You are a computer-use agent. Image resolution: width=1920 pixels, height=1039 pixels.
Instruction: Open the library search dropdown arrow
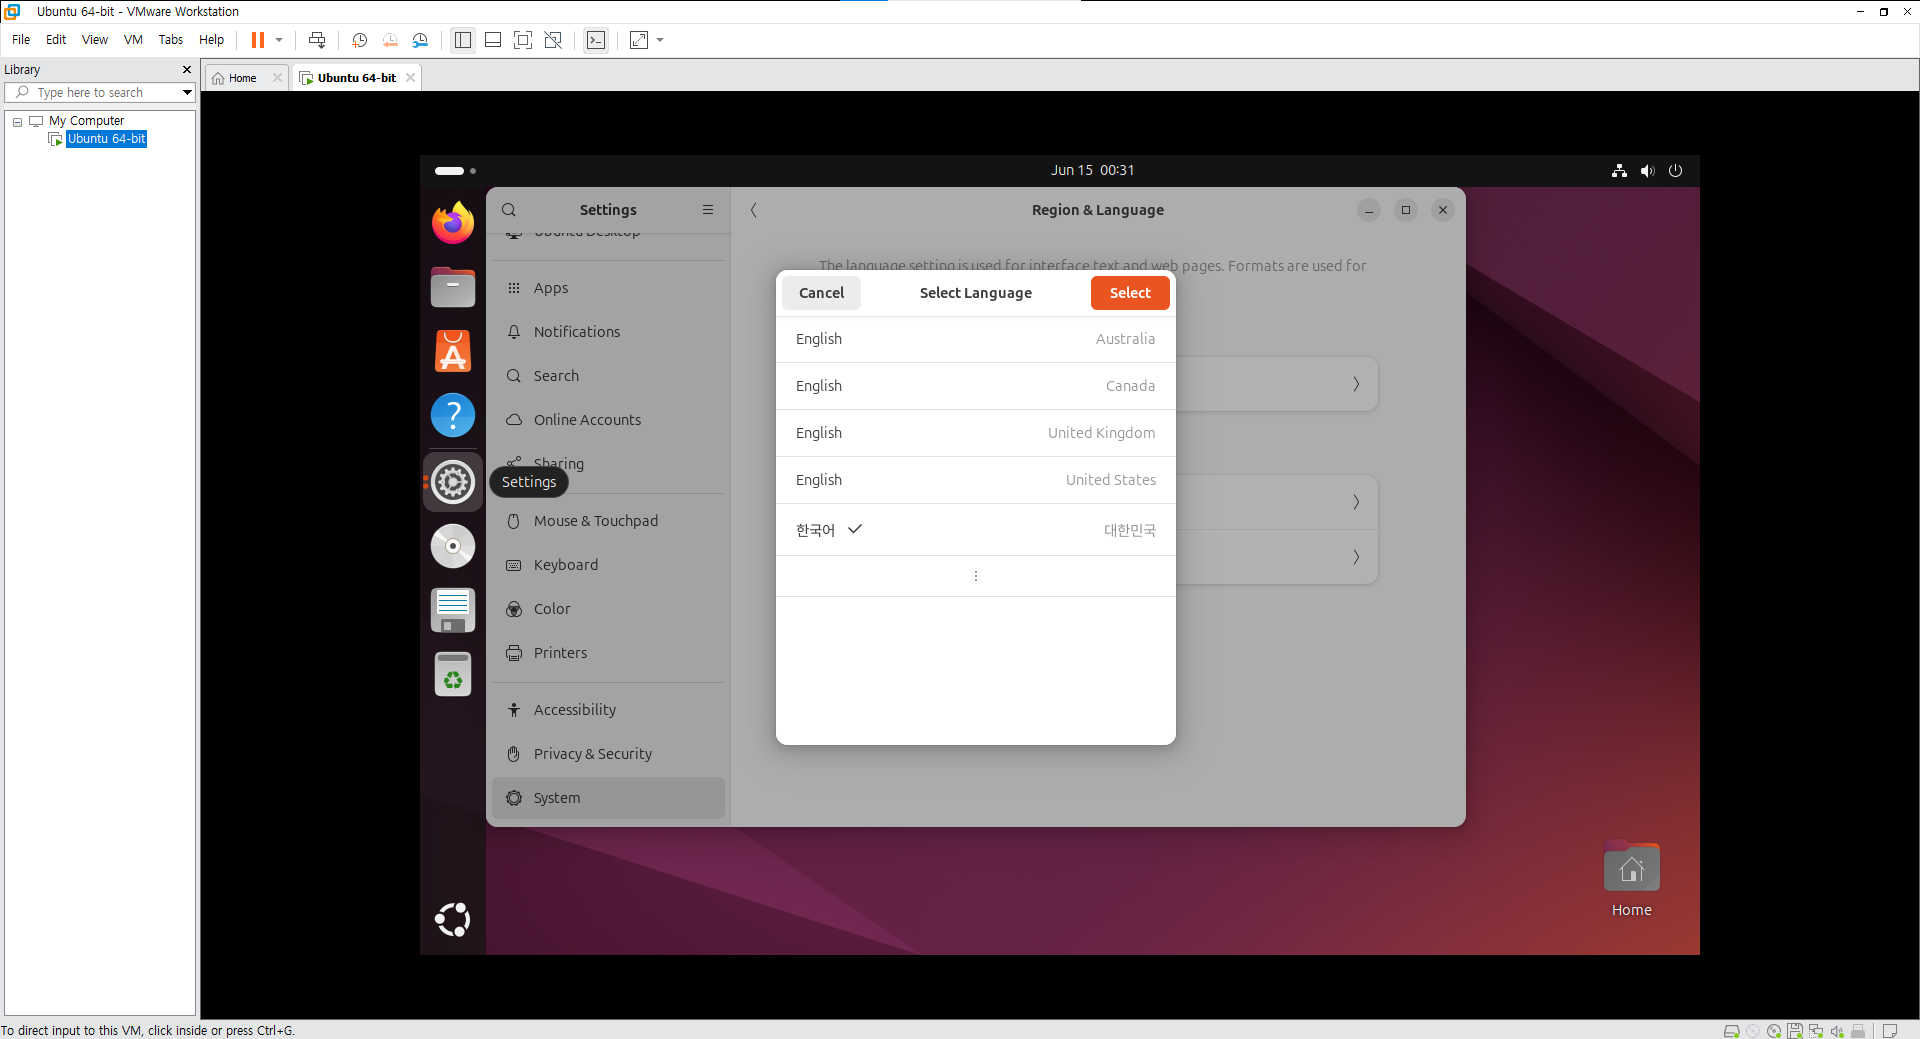click(x=187, y=92)
